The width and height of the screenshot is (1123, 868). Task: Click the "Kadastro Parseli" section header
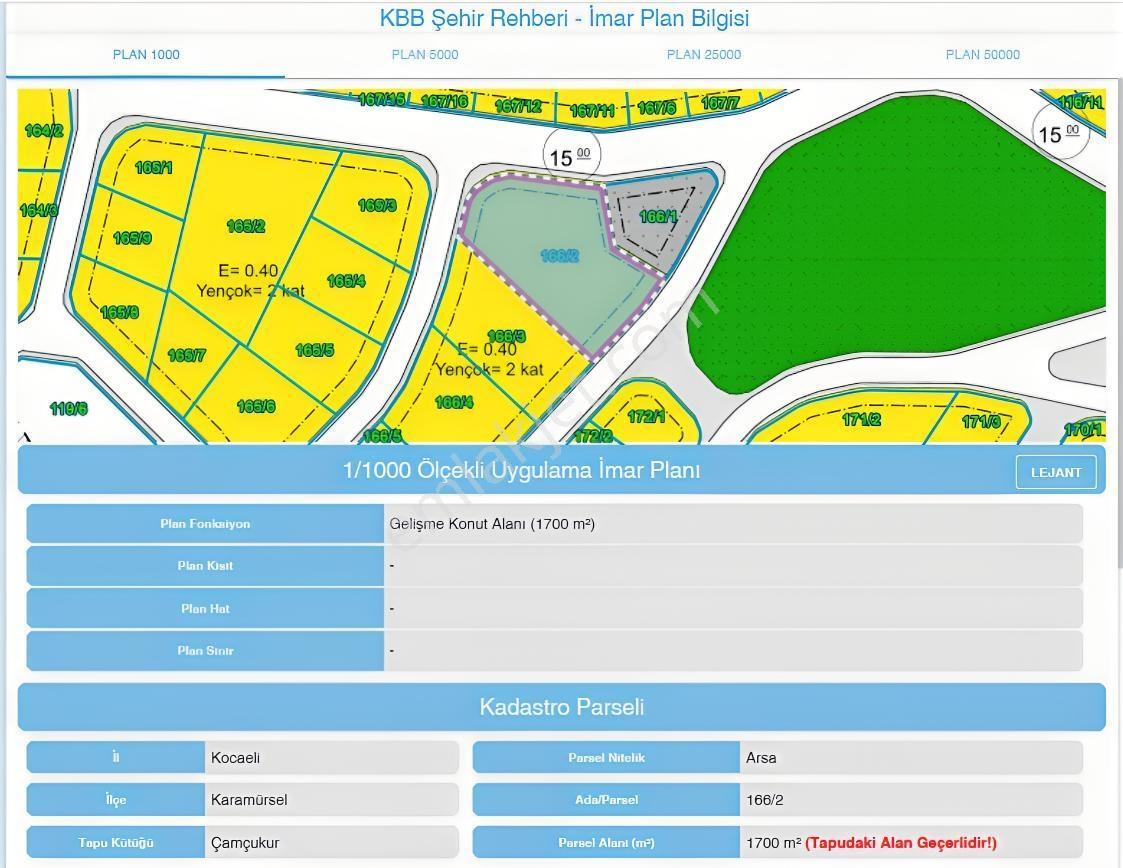tap(562, 707)
